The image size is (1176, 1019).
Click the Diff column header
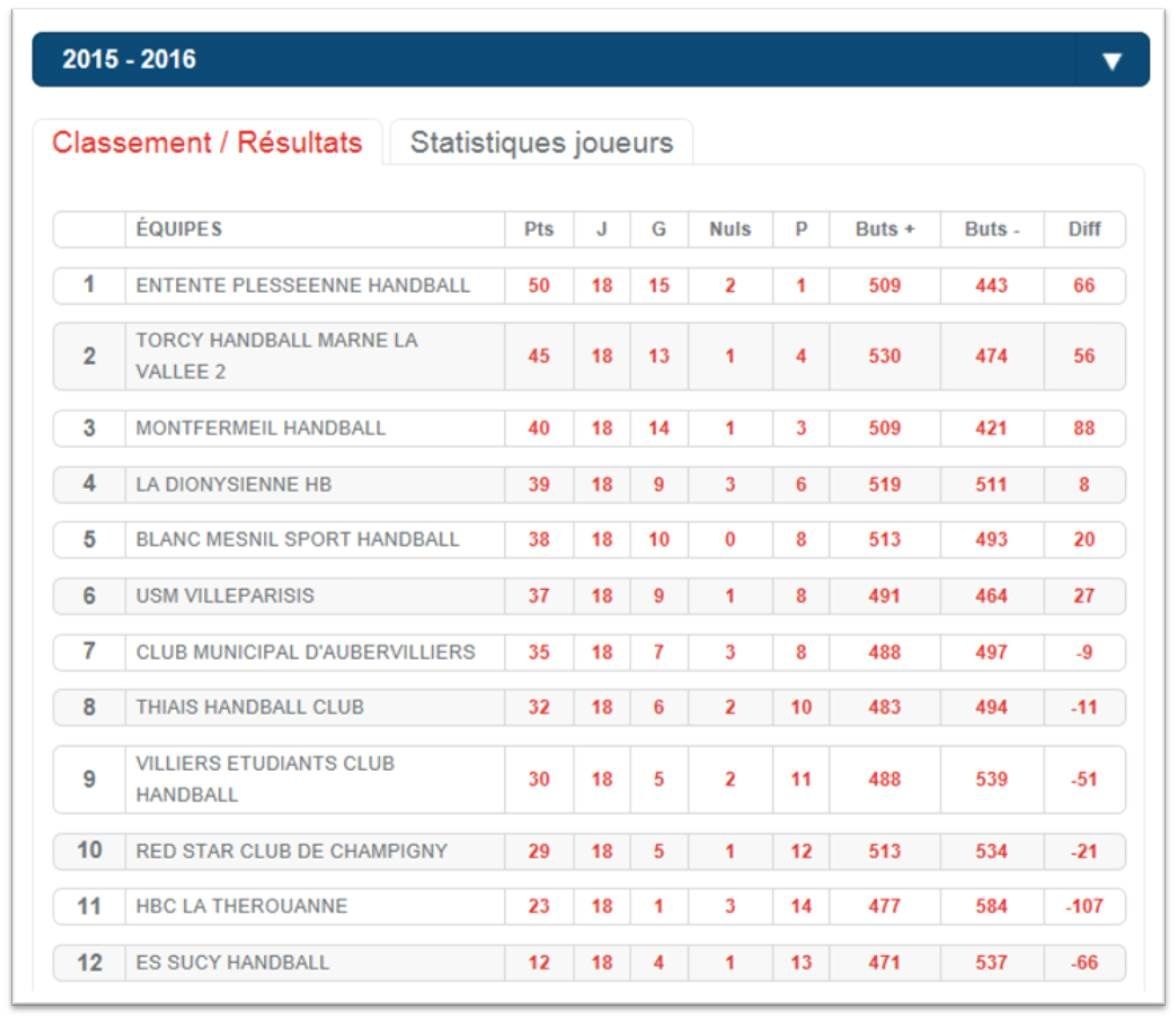[1084, 229]
